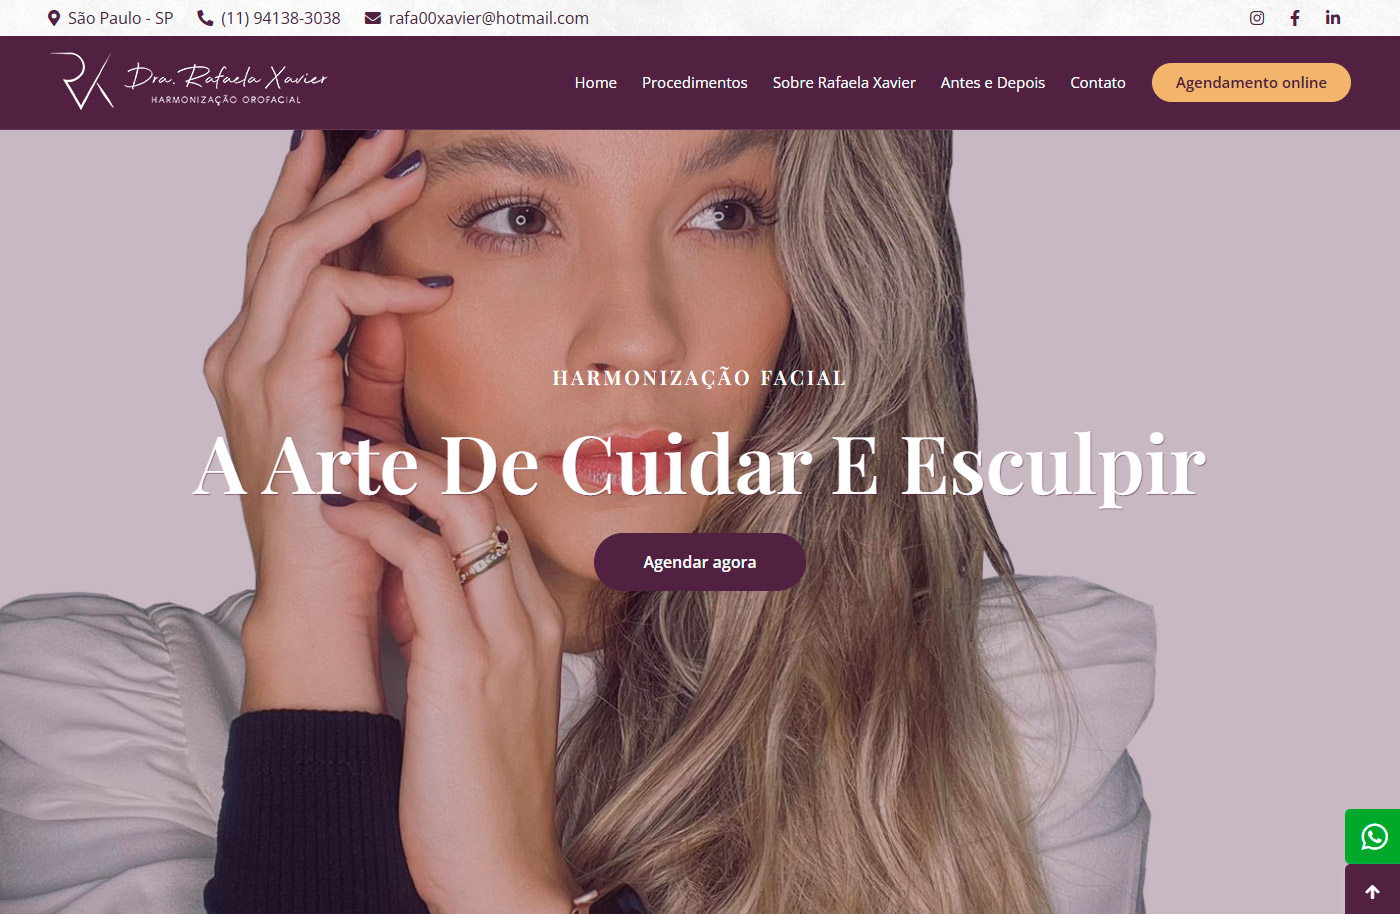Click the email envelope icon
Screen dimensions: 1400x914
pos(373,18)
